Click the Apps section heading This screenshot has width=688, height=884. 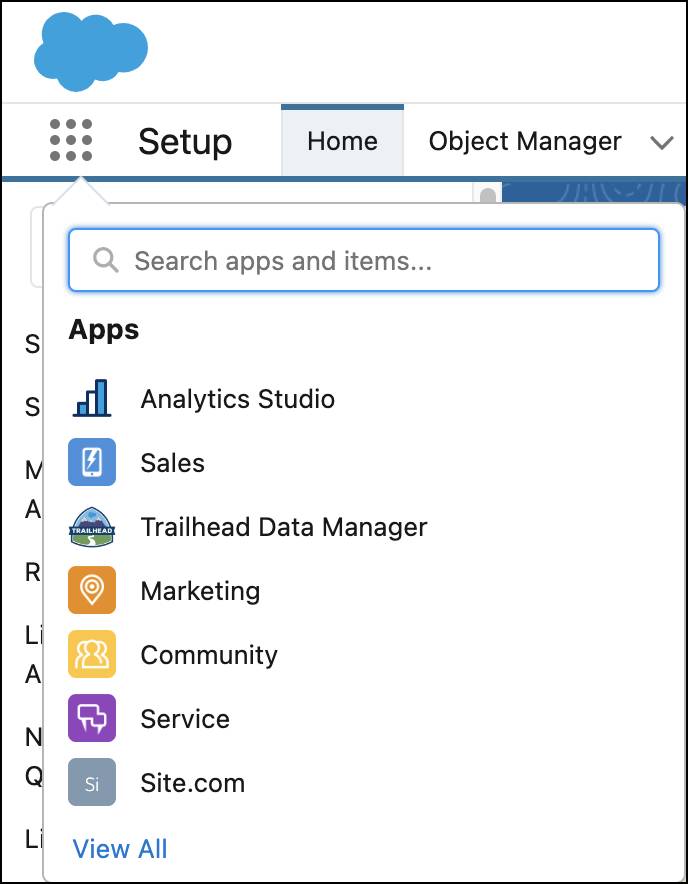tap(104, 330)
